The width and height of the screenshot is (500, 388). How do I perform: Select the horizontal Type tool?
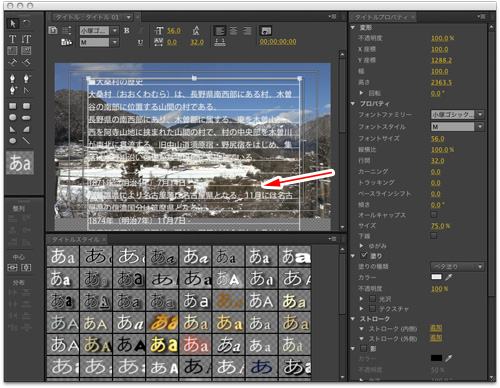pos(12,39)
